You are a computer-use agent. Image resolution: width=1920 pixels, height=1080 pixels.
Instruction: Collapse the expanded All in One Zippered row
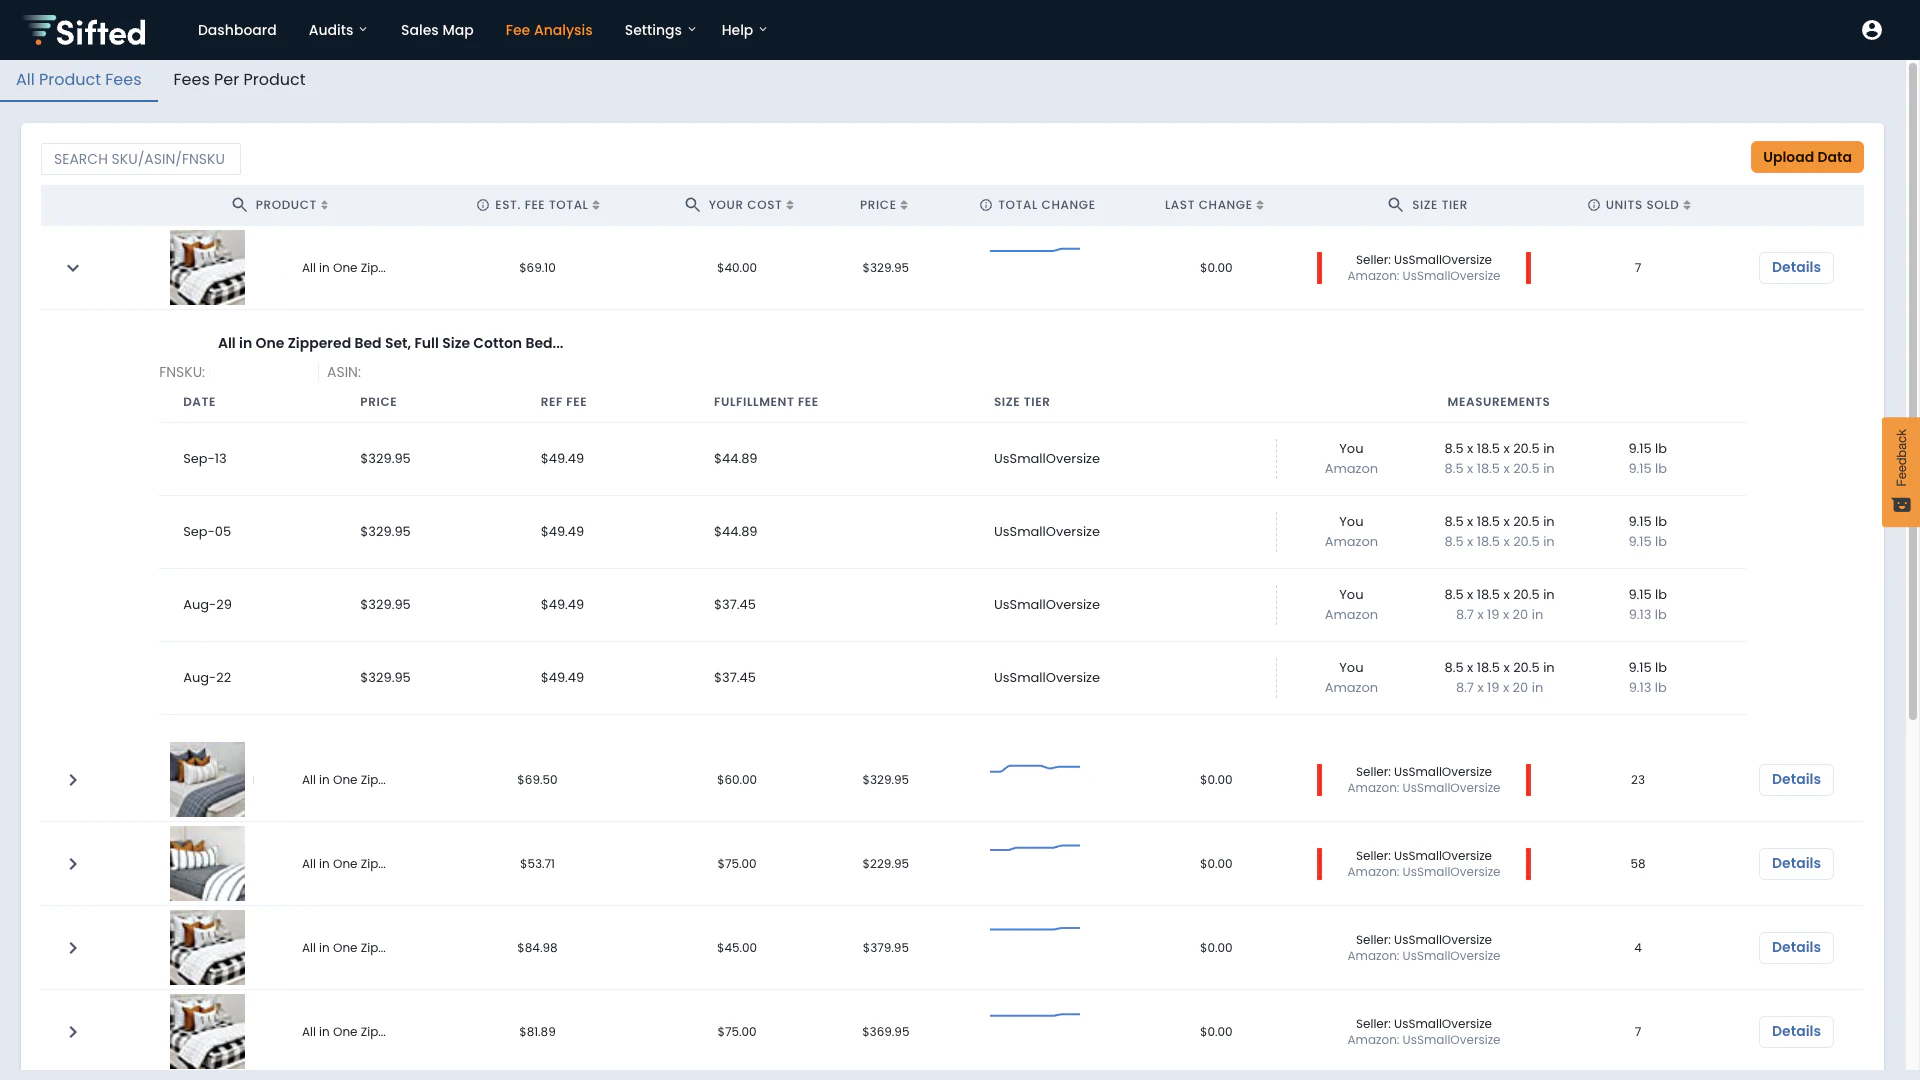(72, 267)
